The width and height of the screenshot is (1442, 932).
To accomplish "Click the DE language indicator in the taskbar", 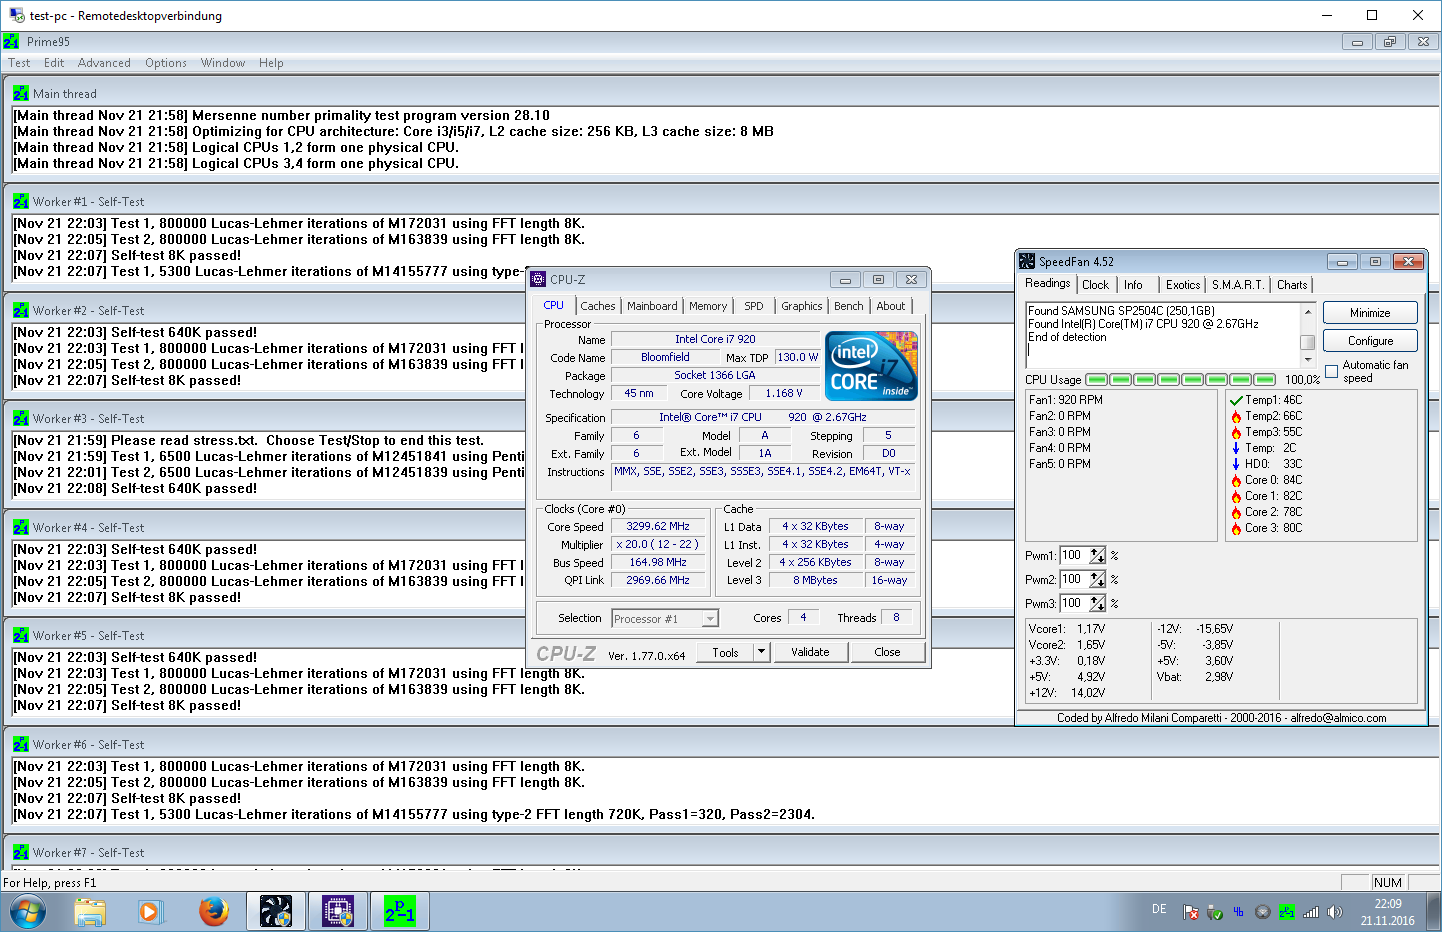I will click(1159, 909).
